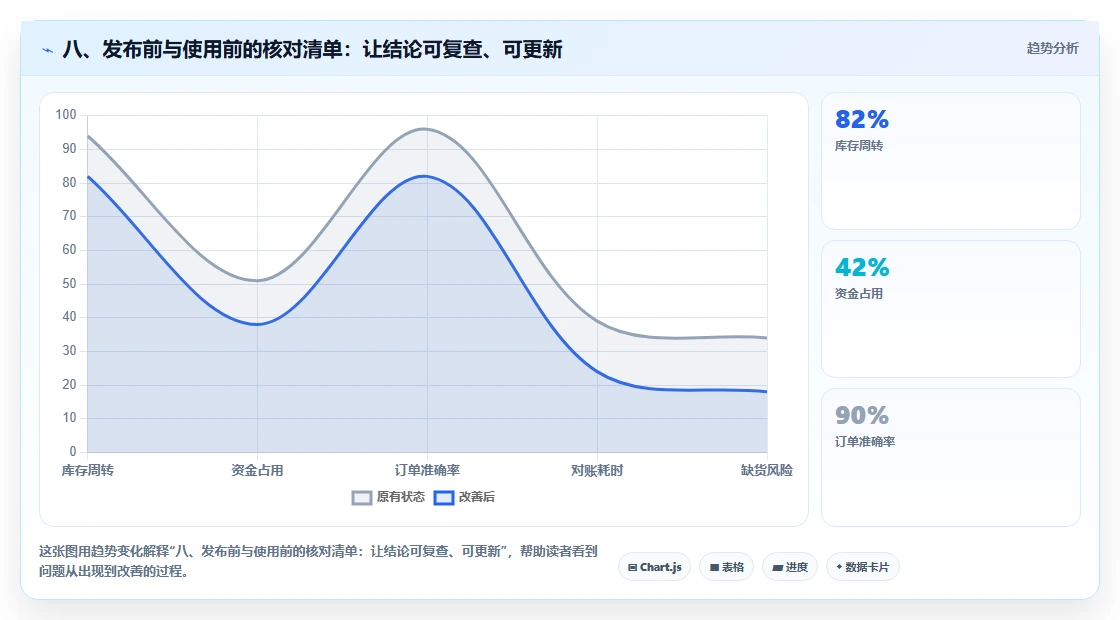The height and width of the screenshot is (620, 1120).
Task: Click the 对账耗时 x-axis label
Action: (597, 471)
